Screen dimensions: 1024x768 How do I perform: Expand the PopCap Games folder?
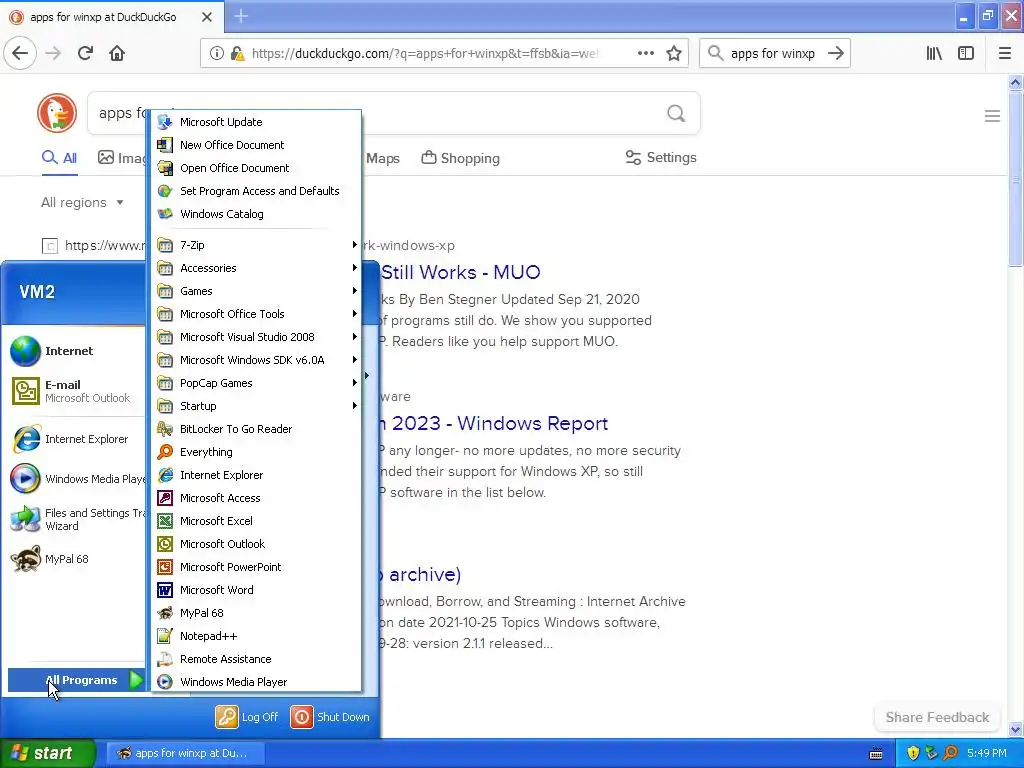[x=256, y=383]
